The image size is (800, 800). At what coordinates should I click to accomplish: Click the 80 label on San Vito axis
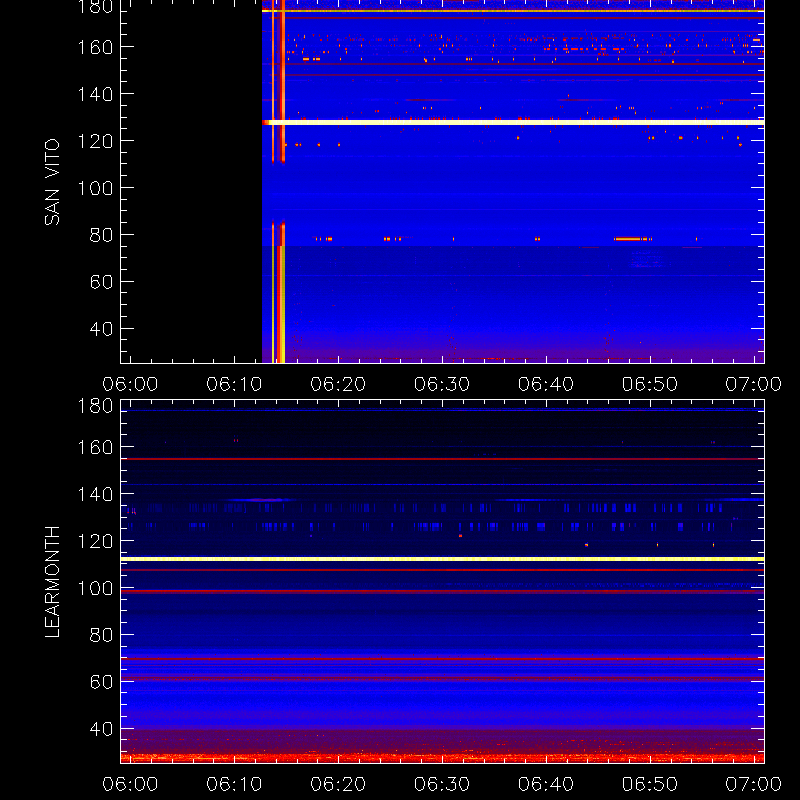point(101,235)
